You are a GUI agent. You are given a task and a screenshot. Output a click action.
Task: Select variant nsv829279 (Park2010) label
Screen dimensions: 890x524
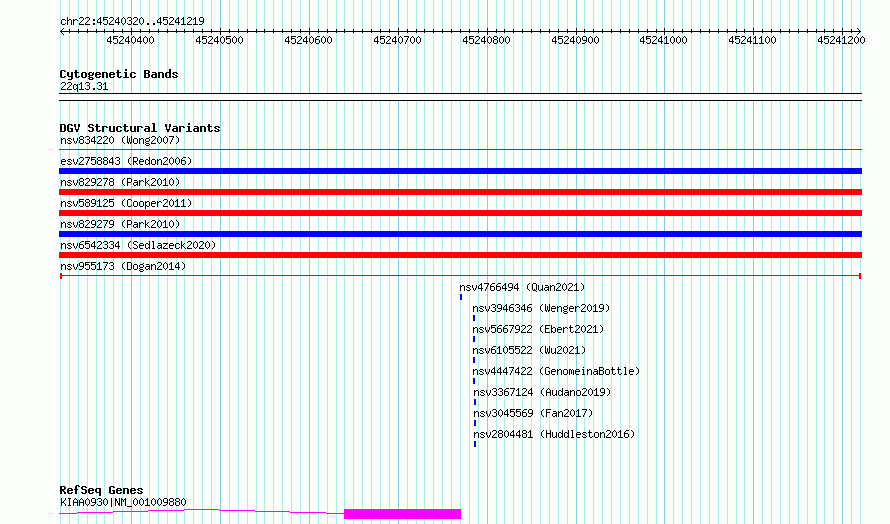click(120, 224)
